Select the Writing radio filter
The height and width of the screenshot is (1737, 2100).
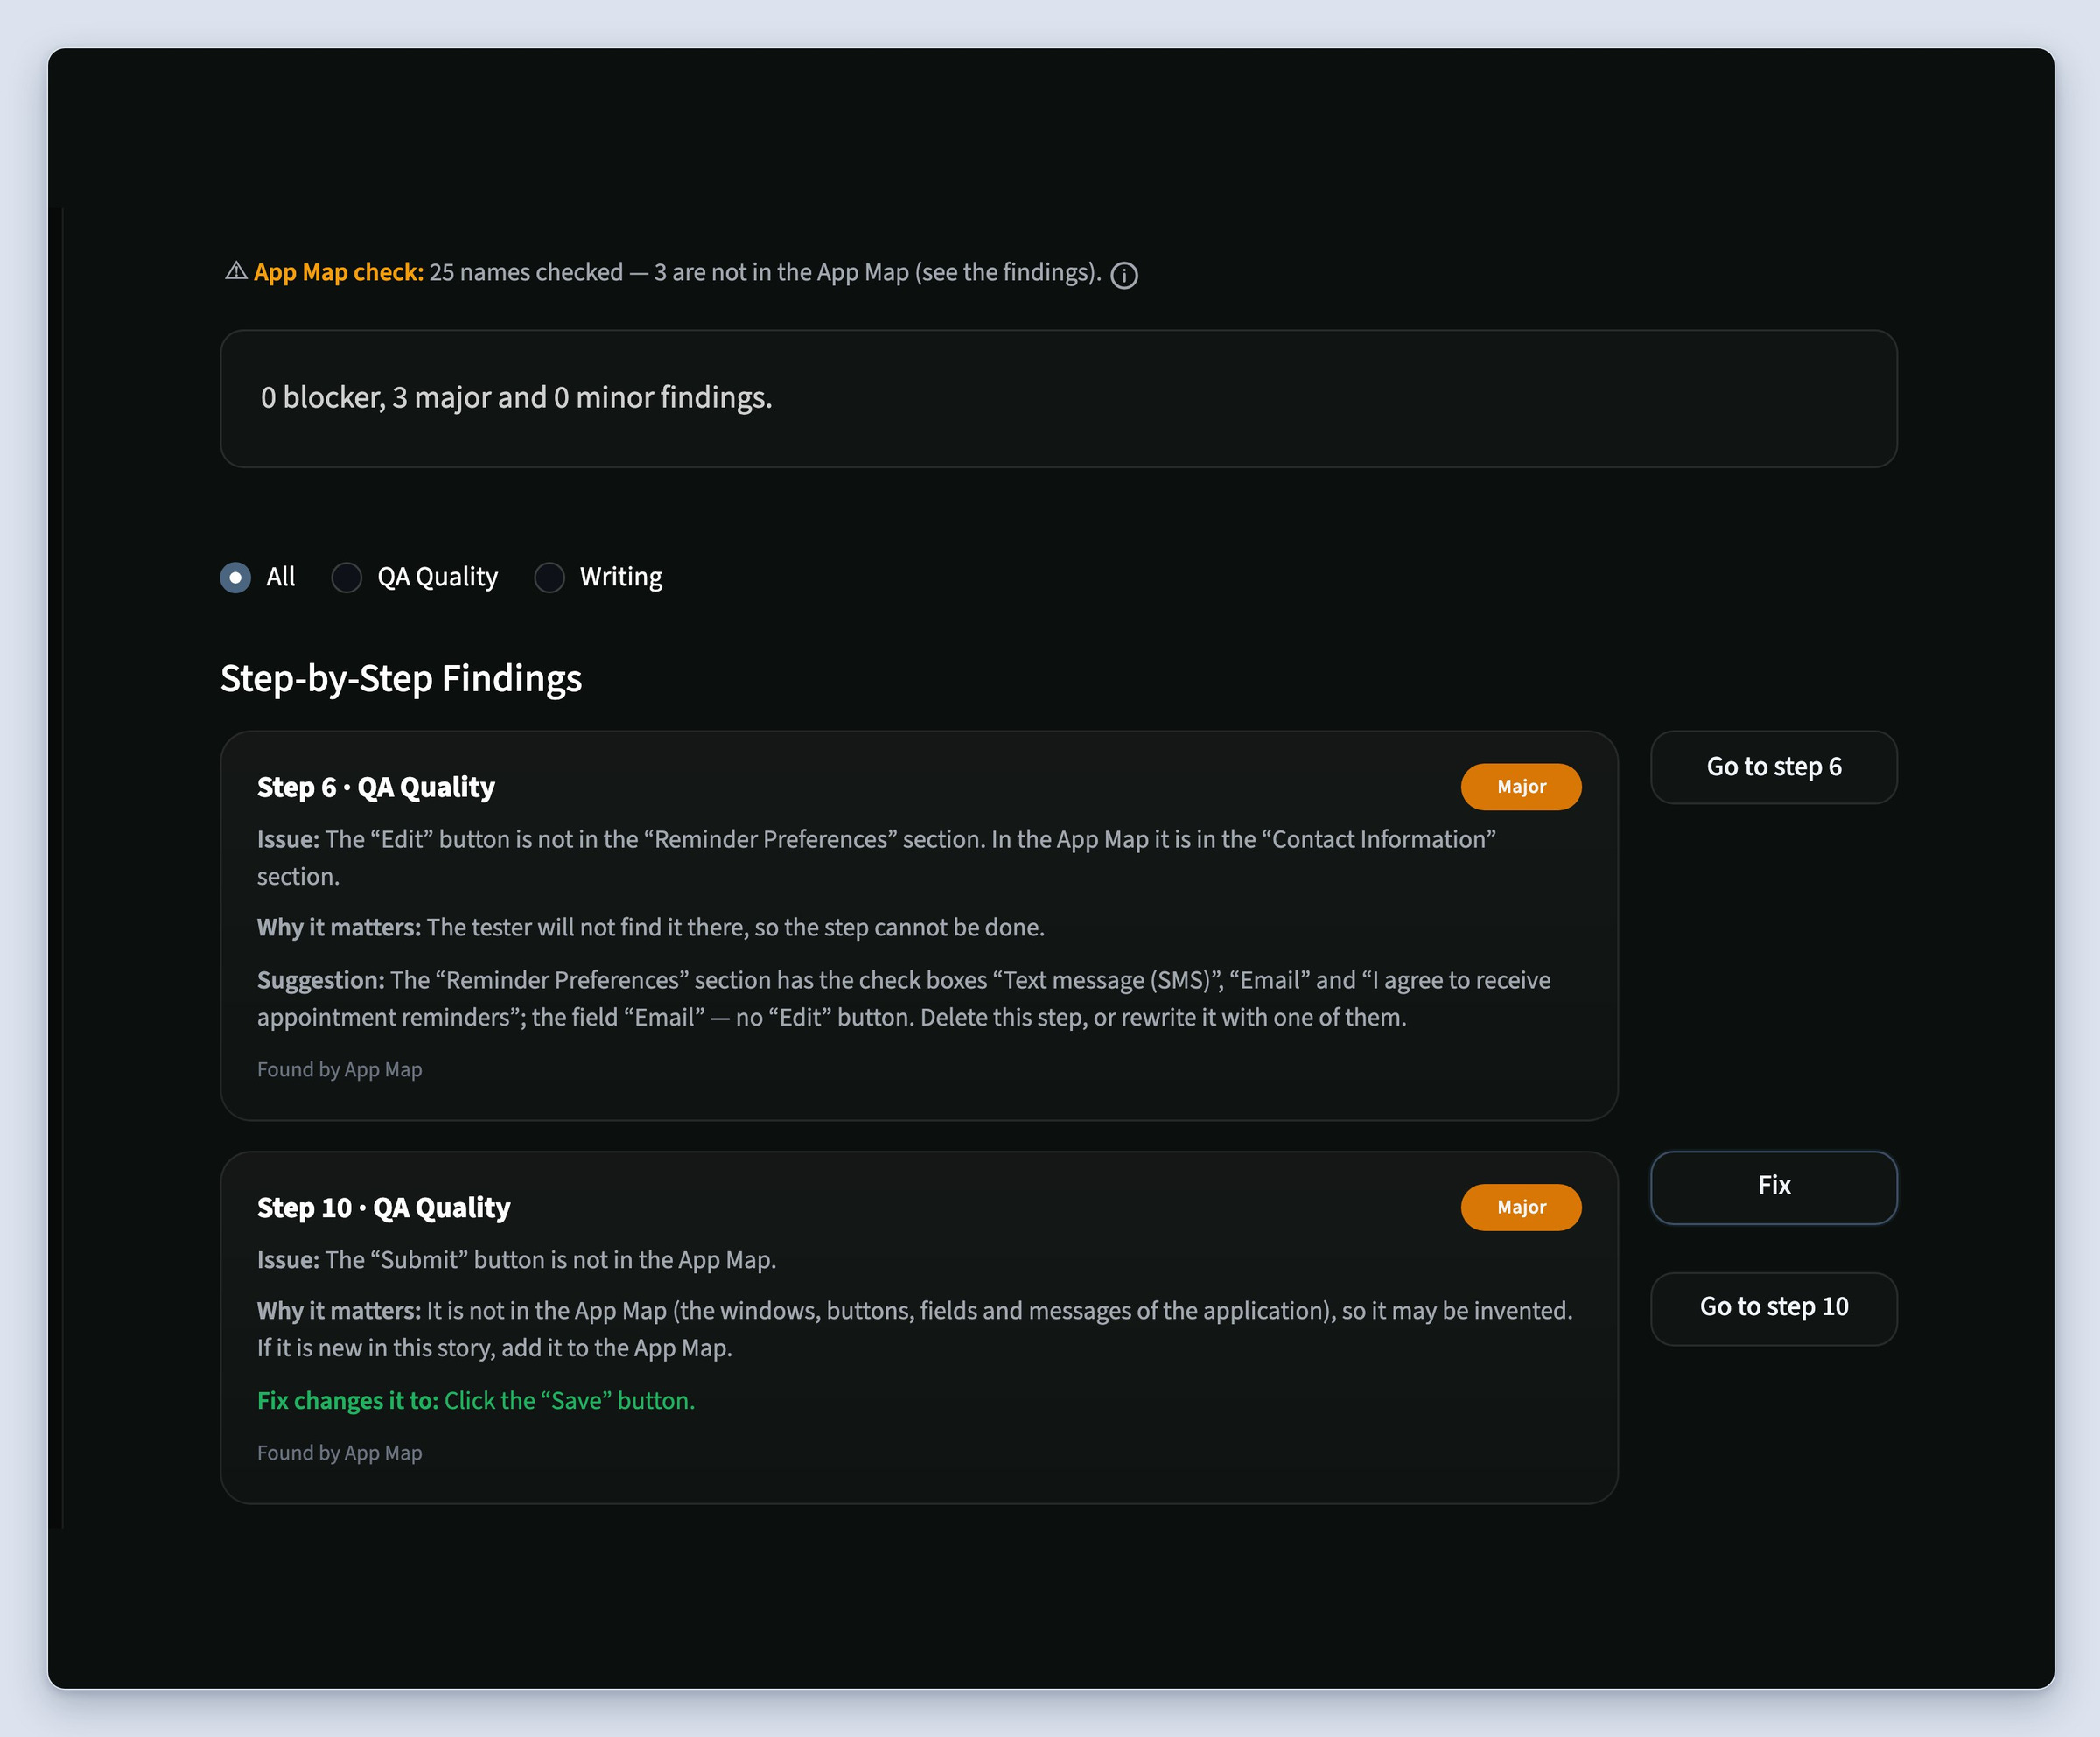tap(550, 577)
